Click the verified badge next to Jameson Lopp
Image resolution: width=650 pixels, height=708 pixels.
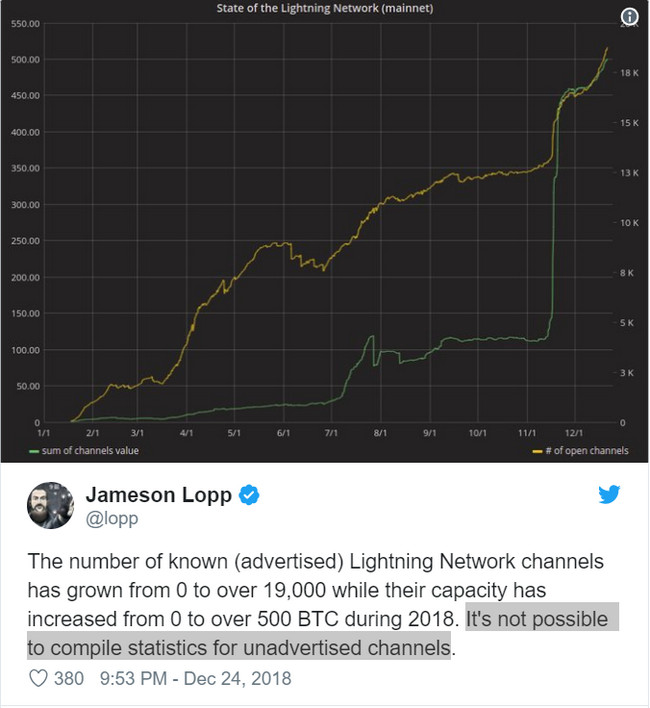(x=249, y=495)
